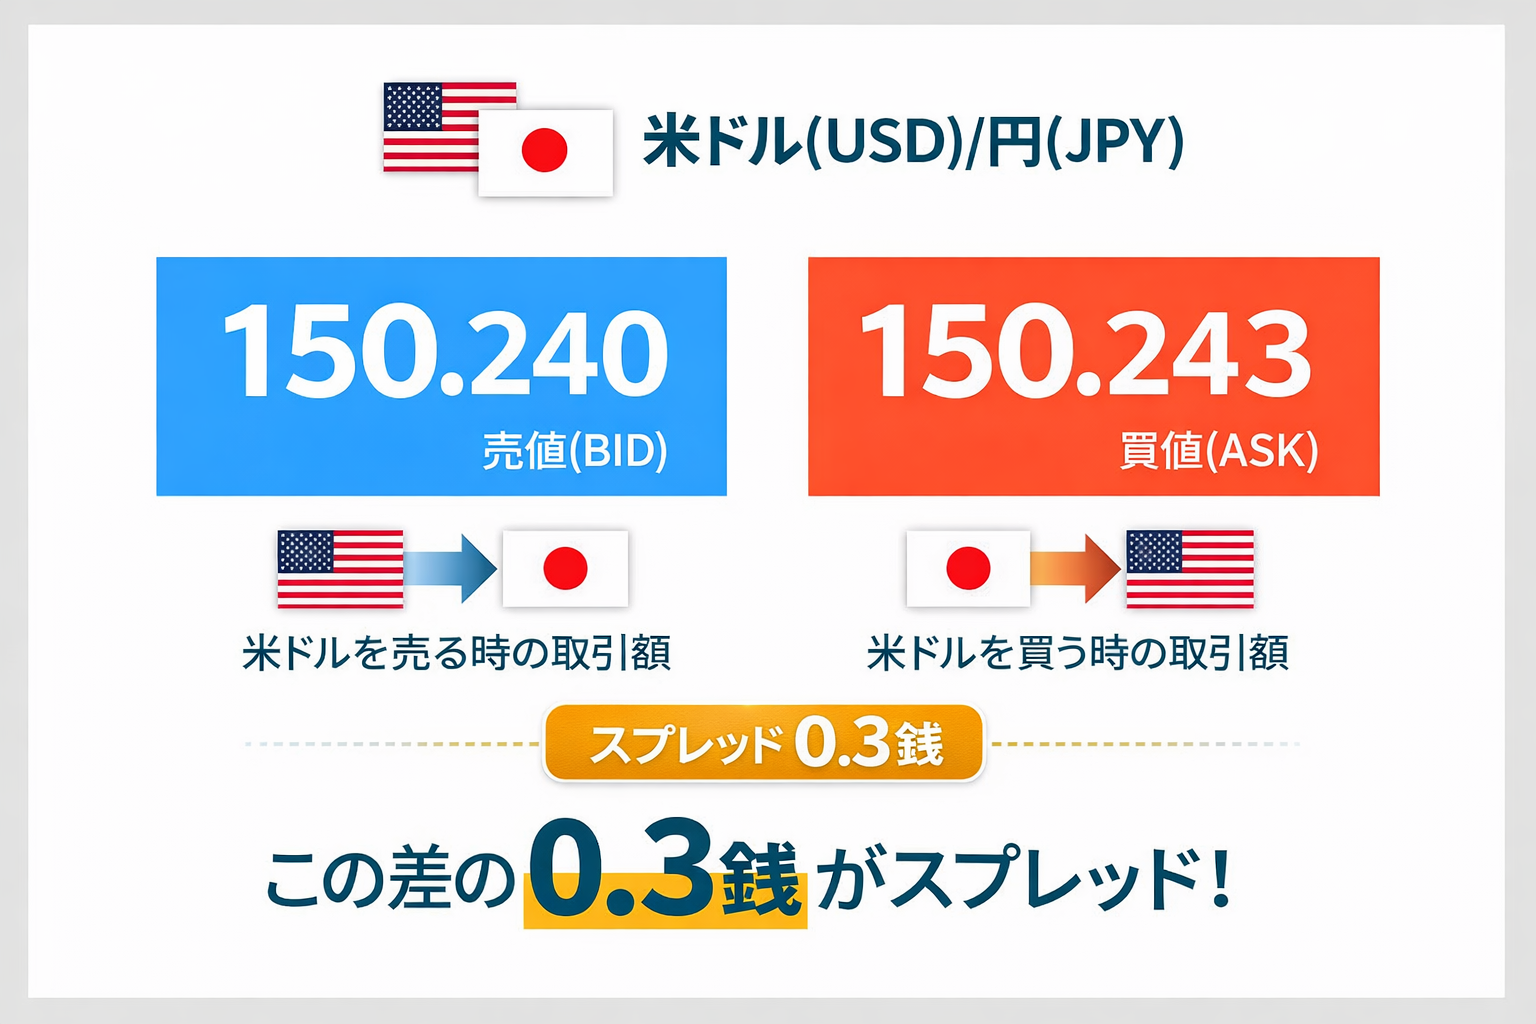Select the 米ドル(USD)/円(JPY) title text
Screen dimensions: 1536x1024
(x=912, y=142)
